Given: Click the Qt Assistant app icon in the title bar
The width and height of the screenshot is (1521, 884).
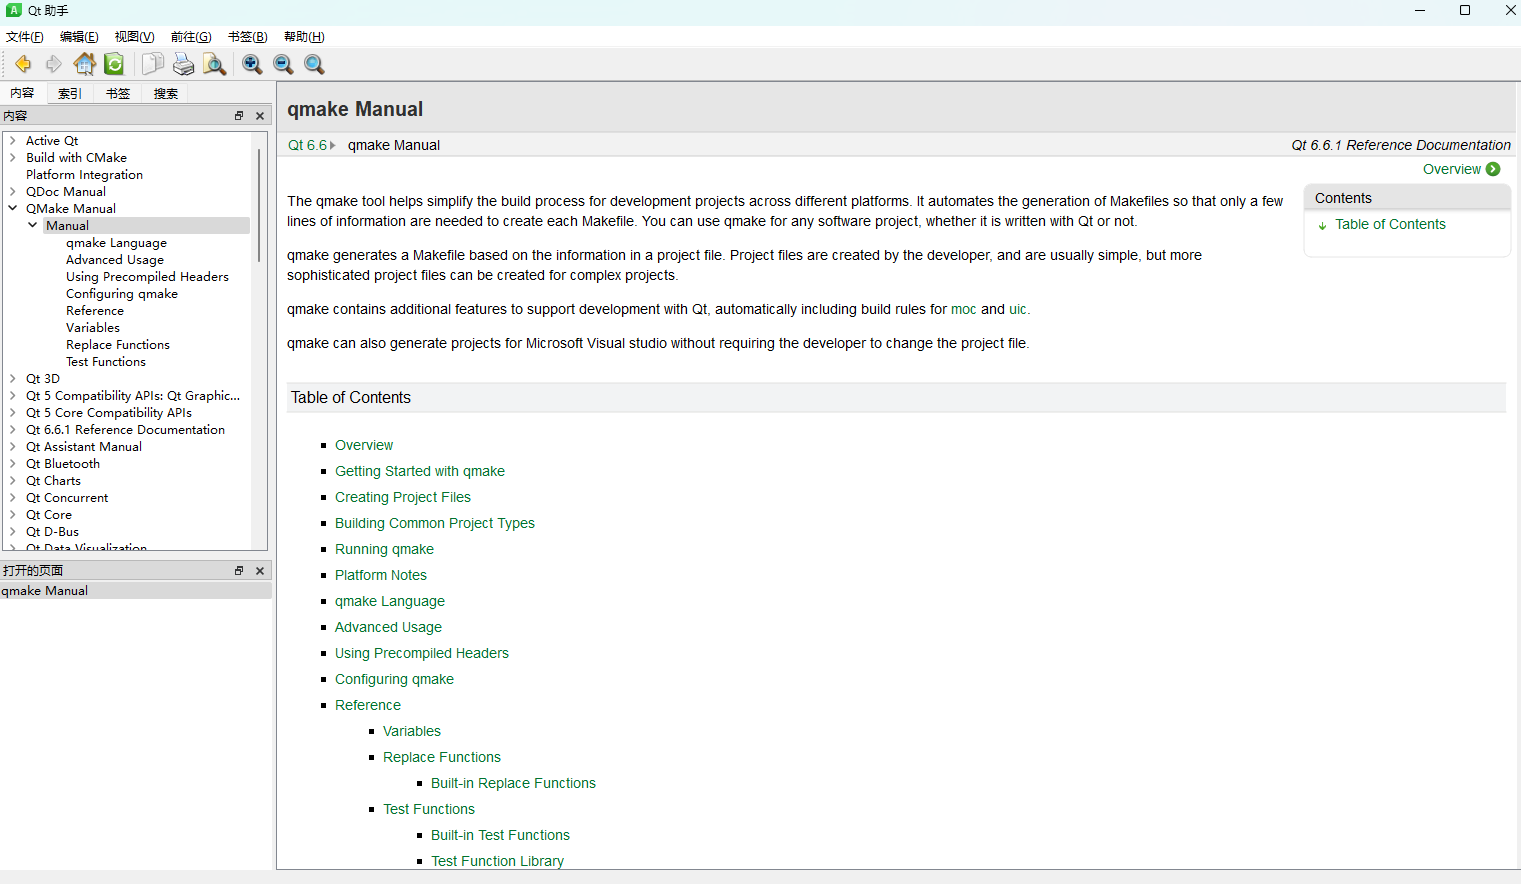Looking at the screenshot, I should [x=14, y=10].
